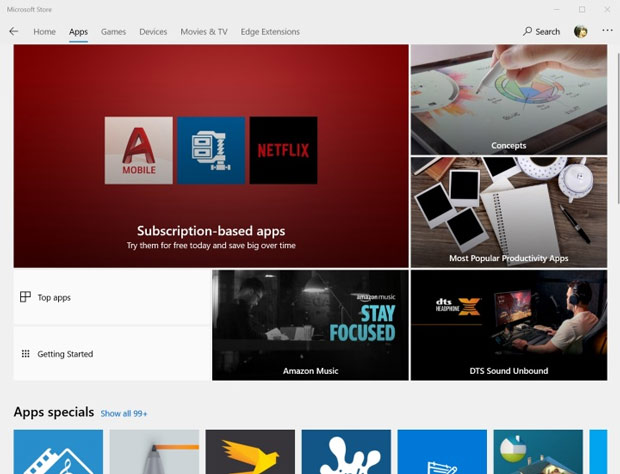Select the Apps tab
The image size is (620, 474).
(x=78, y=32)
